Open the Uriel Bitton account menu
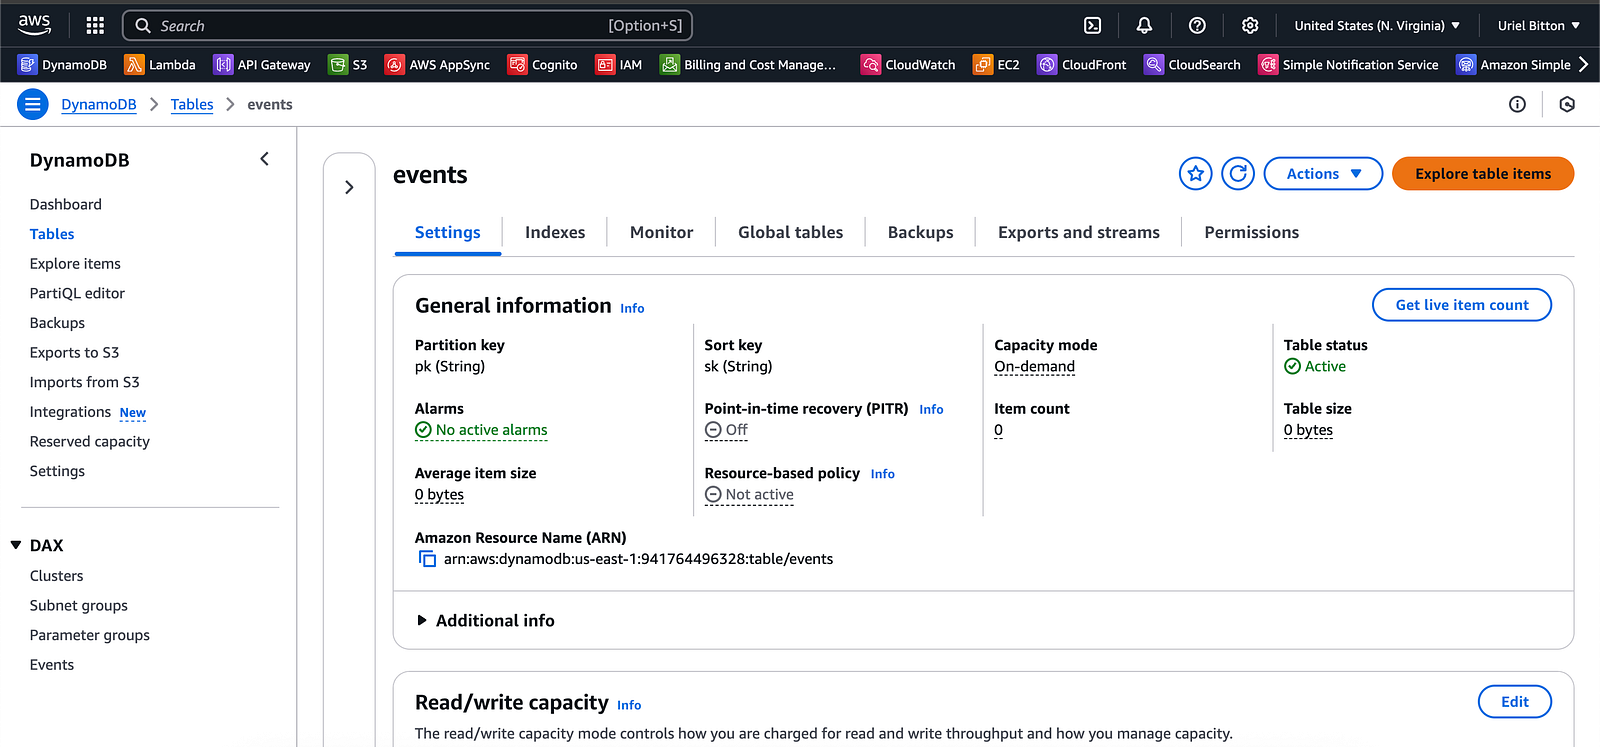Screen dimensions: 1600x747 pos(1539,26)
